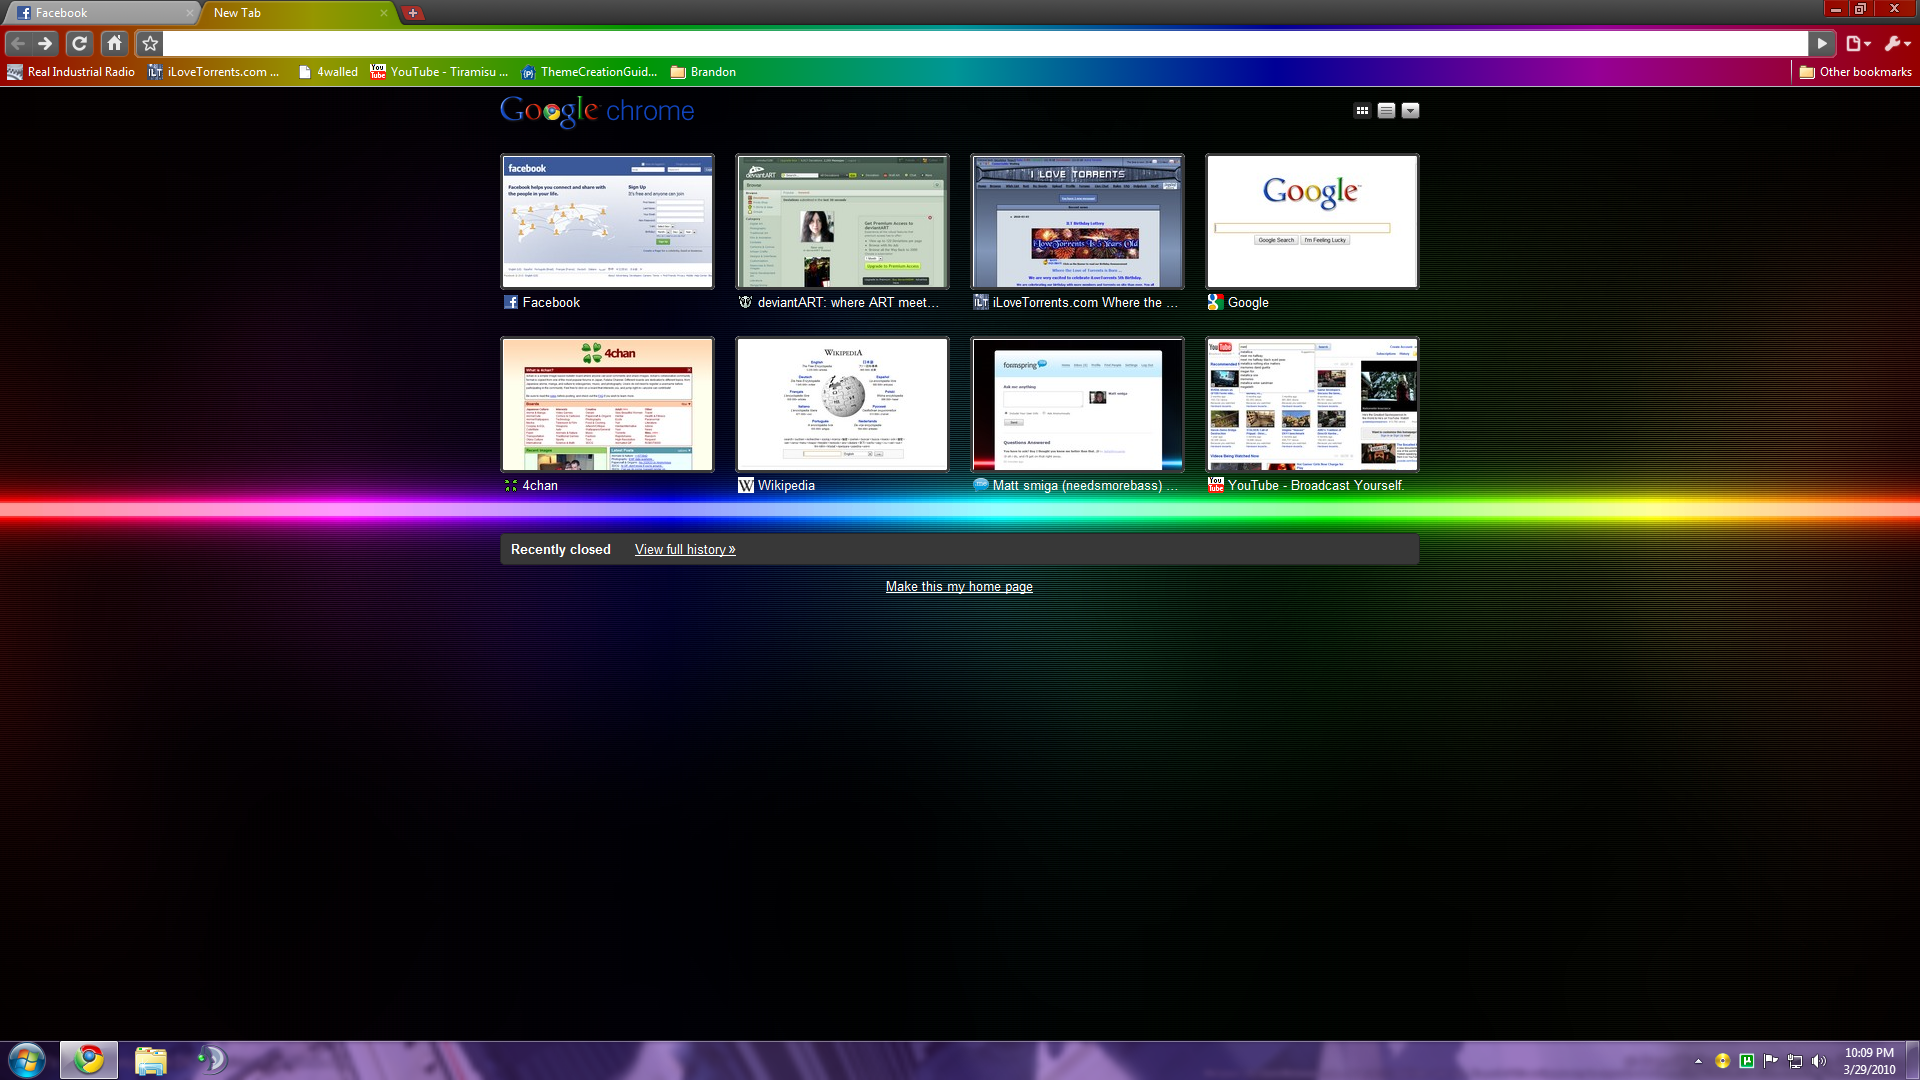Click the Go arrow beside address bar

click(1822, 43)
